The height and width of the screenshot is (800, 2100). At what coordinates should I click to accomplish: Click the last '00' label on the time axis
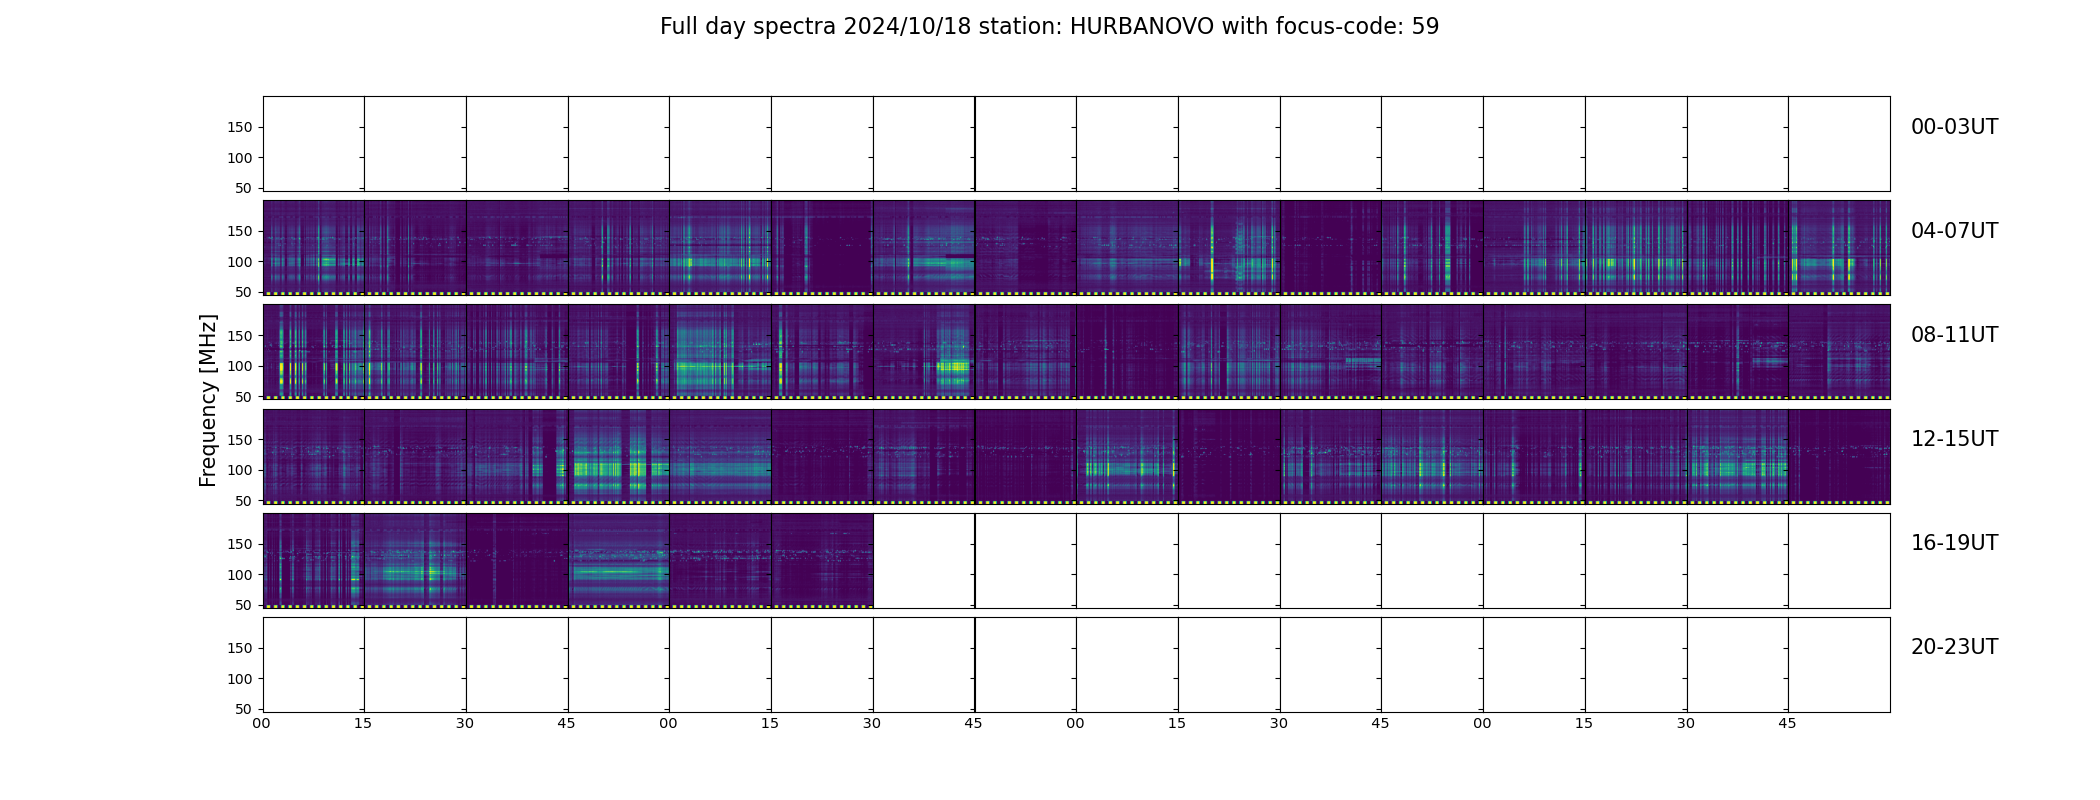1482,723
